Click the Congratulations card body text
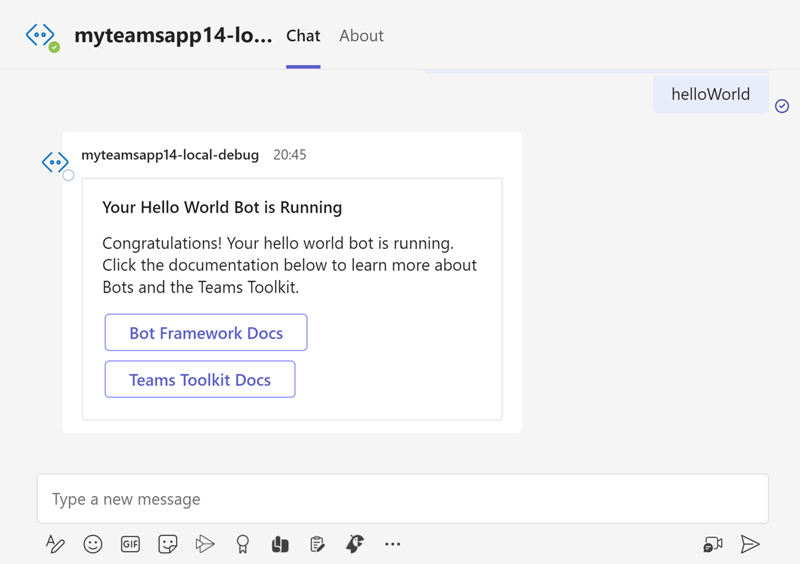The height and width of the screenshot is (564, 800). [x=289, y=265]
